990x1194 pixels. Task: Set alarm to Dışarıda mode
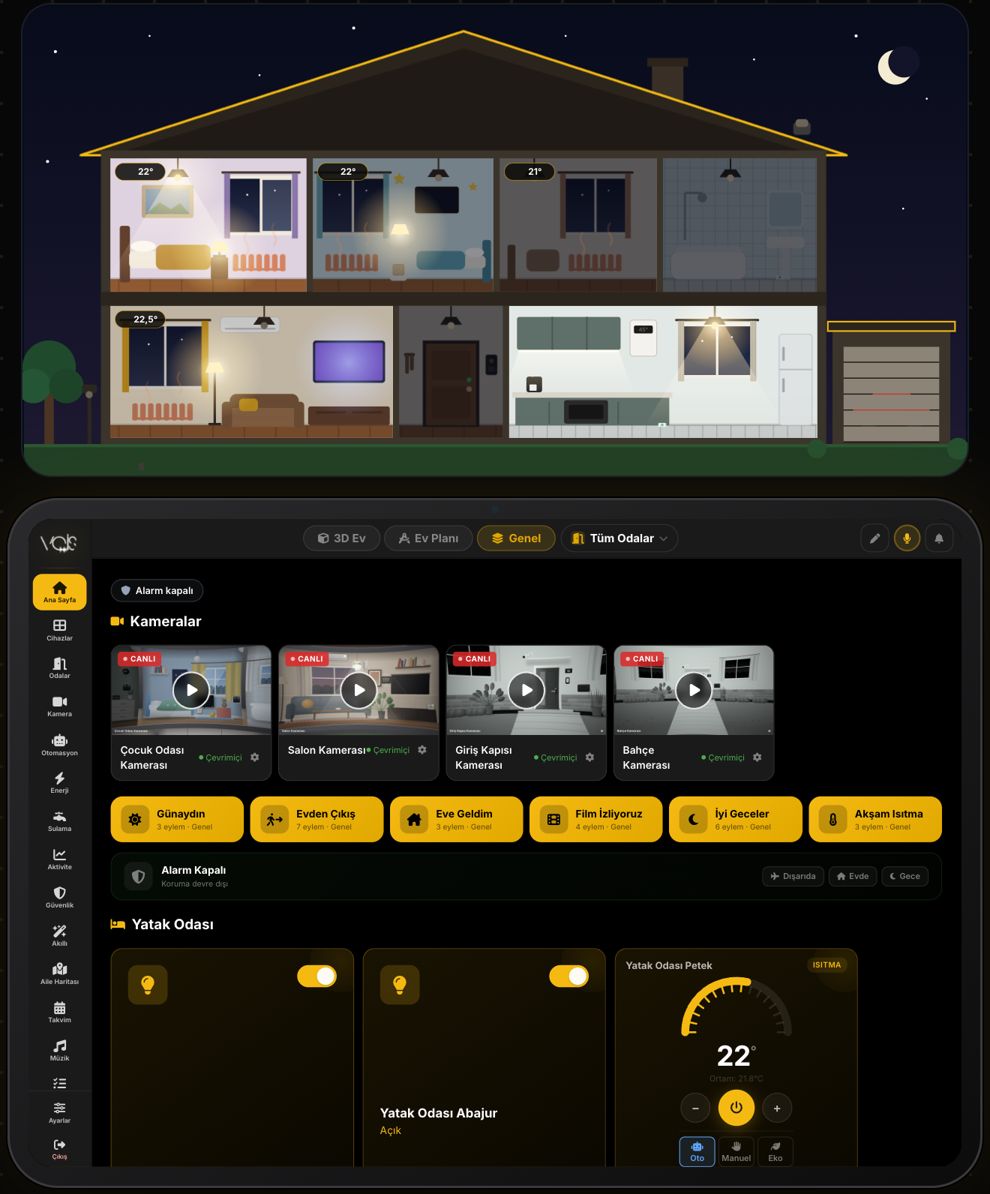[x=793, y=876]
